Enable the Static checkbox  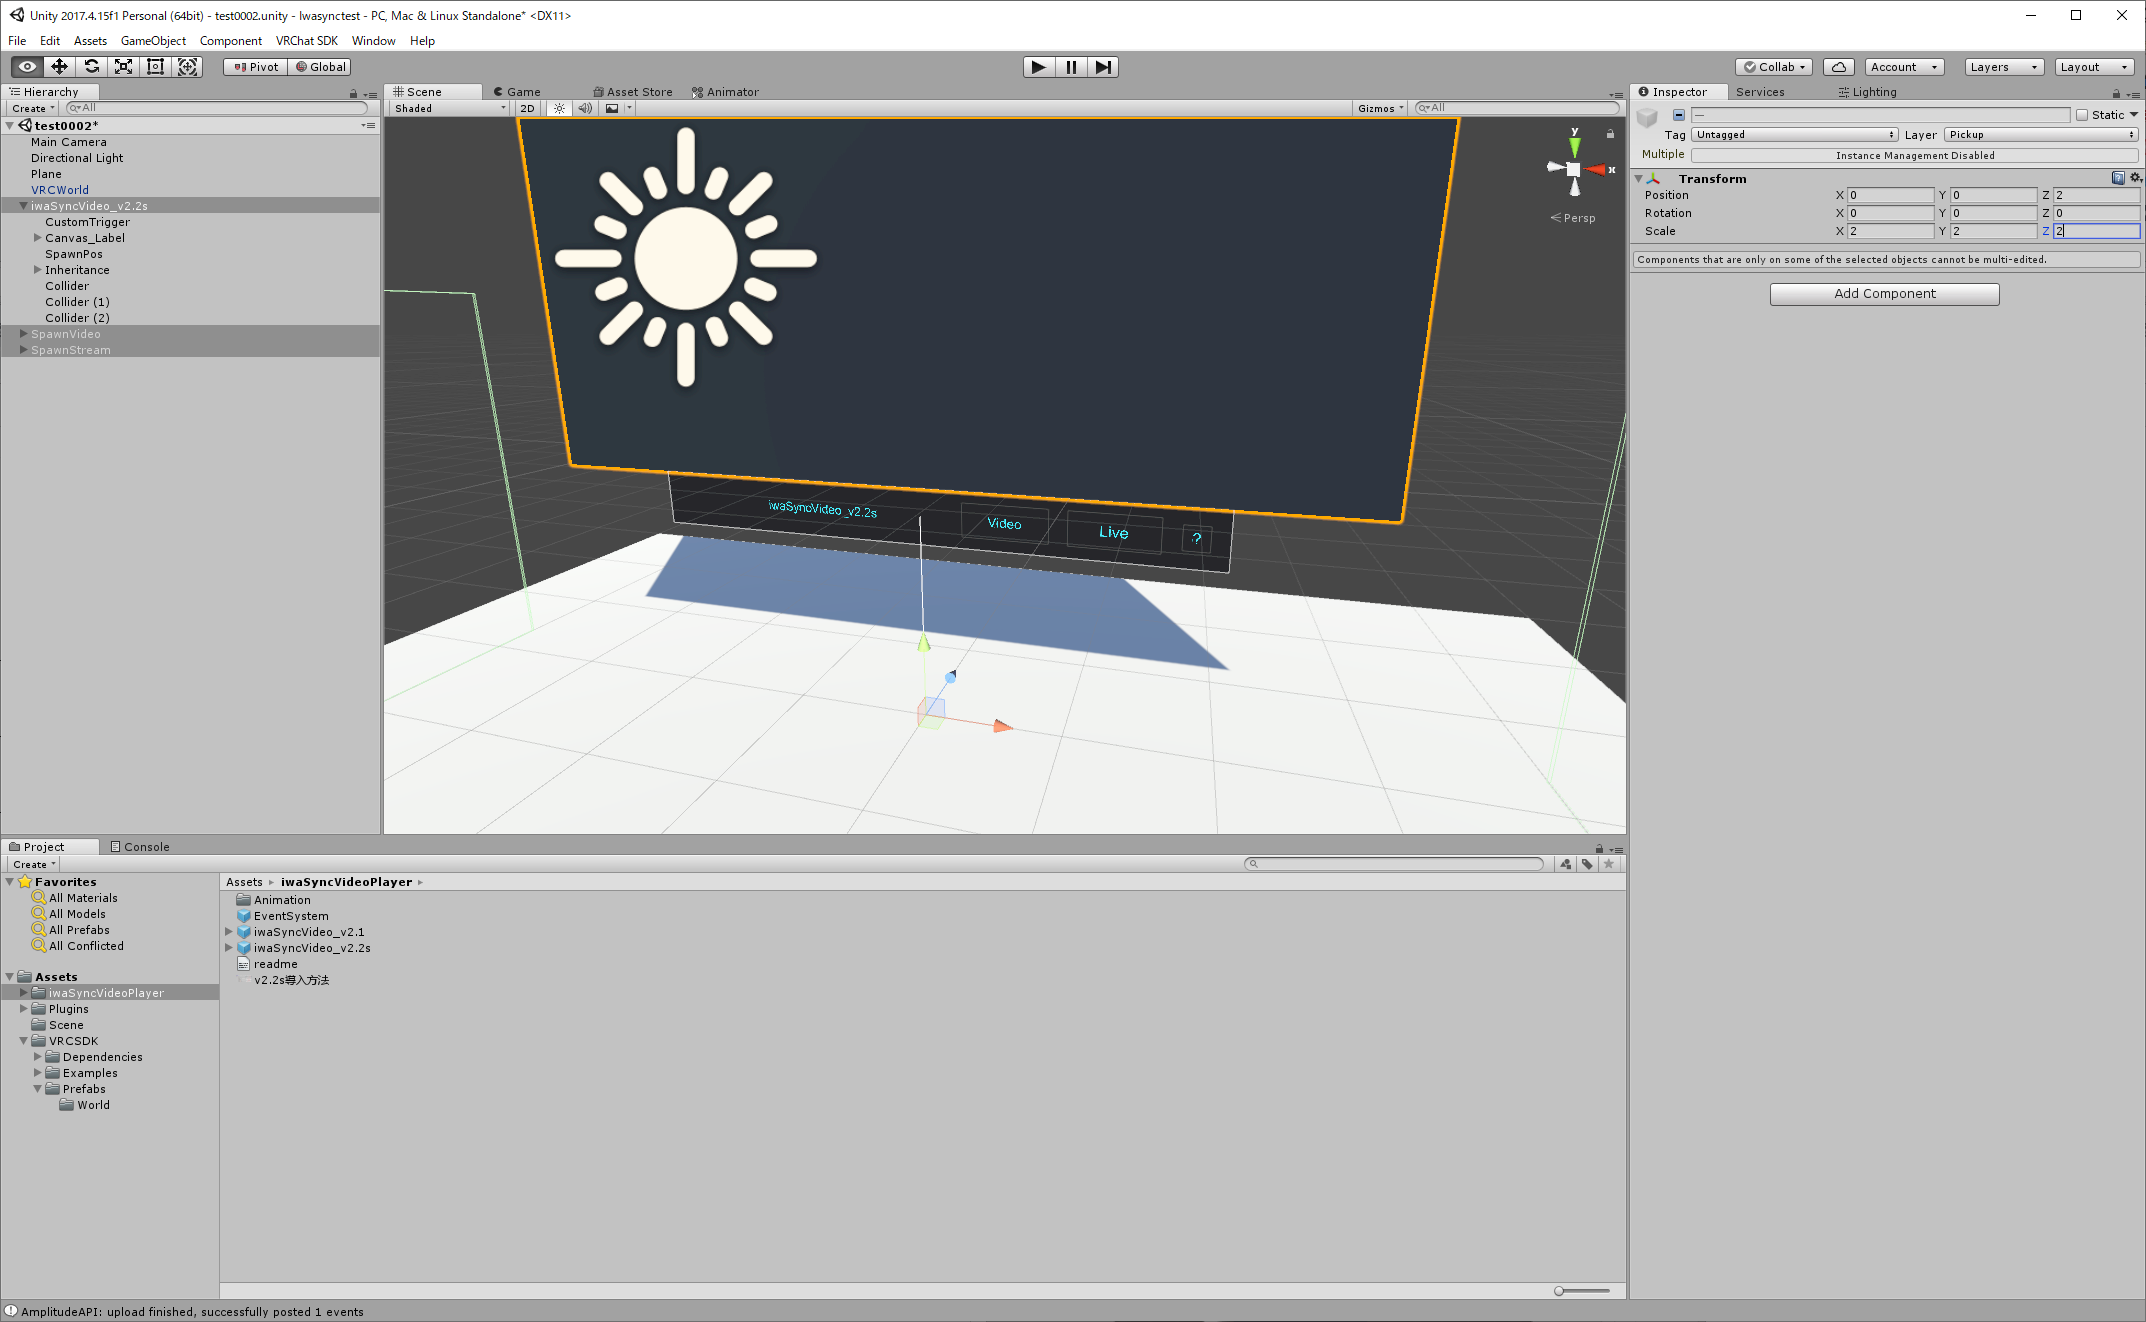pyautogui.click(x=2082, y=115)
